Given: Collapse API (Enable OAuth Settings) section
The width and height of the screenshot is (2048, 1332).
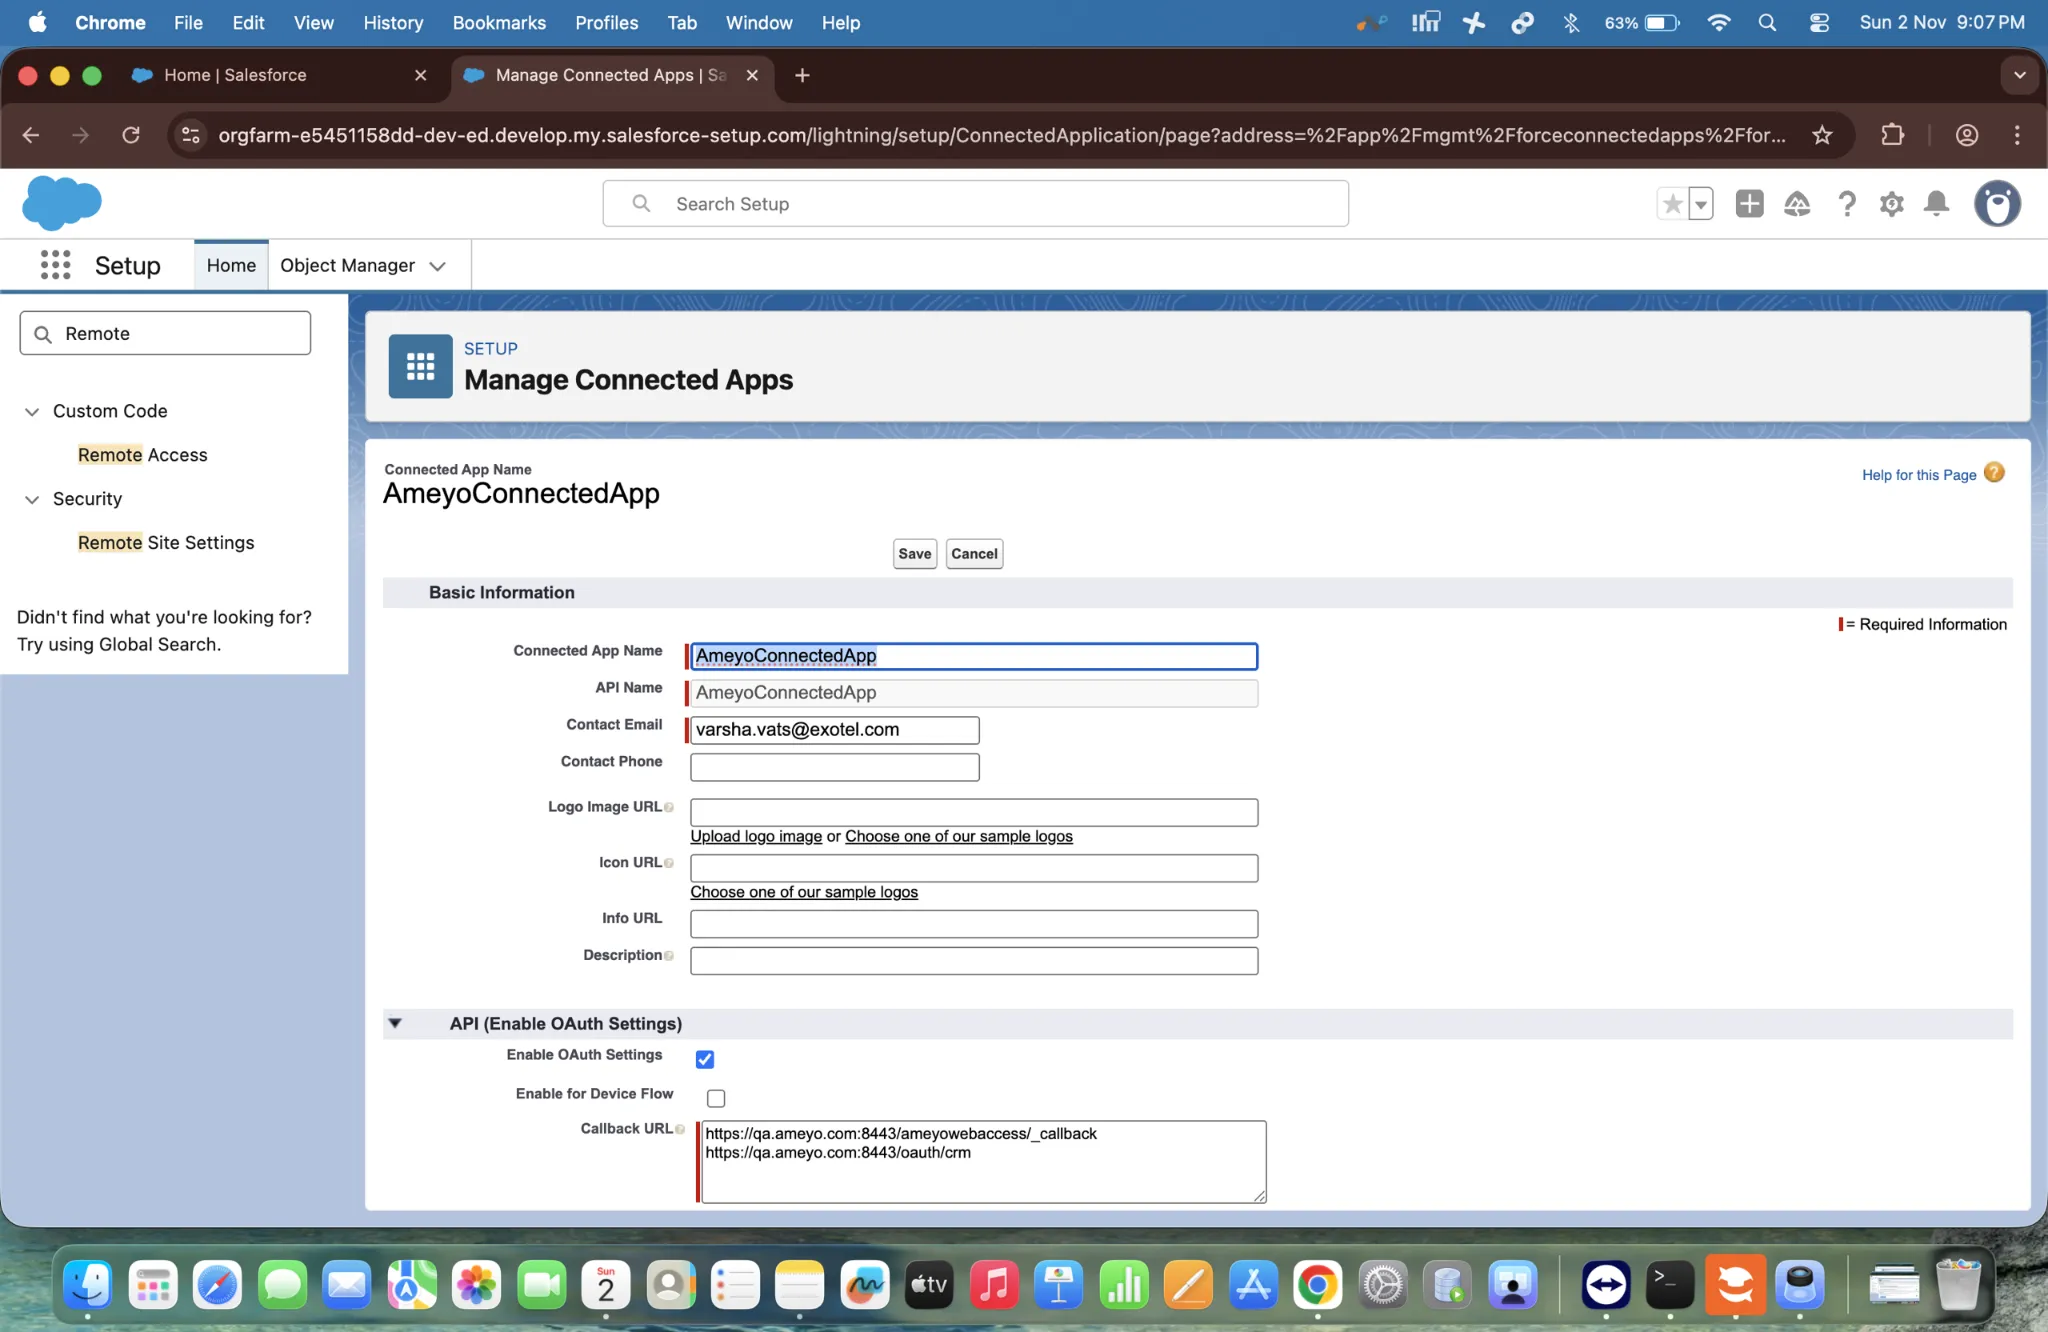Looking at the screenshot, I should (395, 1023).
